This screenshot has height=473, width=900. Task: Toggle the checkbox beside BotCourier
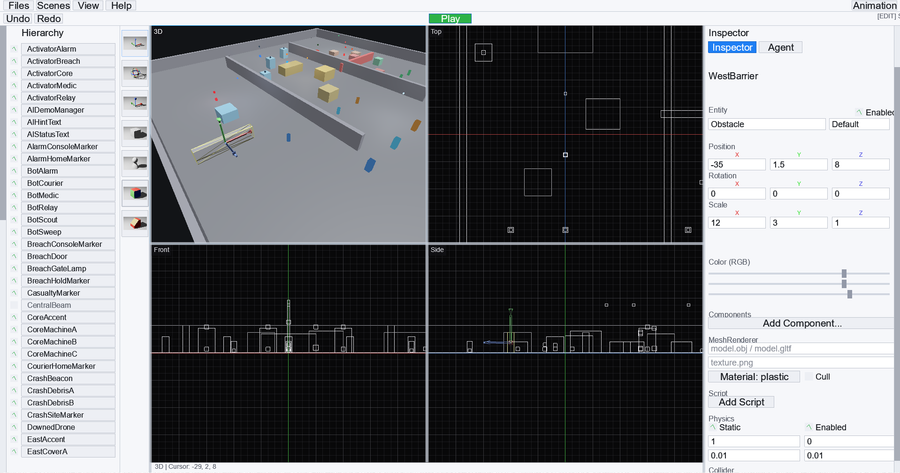14,183
